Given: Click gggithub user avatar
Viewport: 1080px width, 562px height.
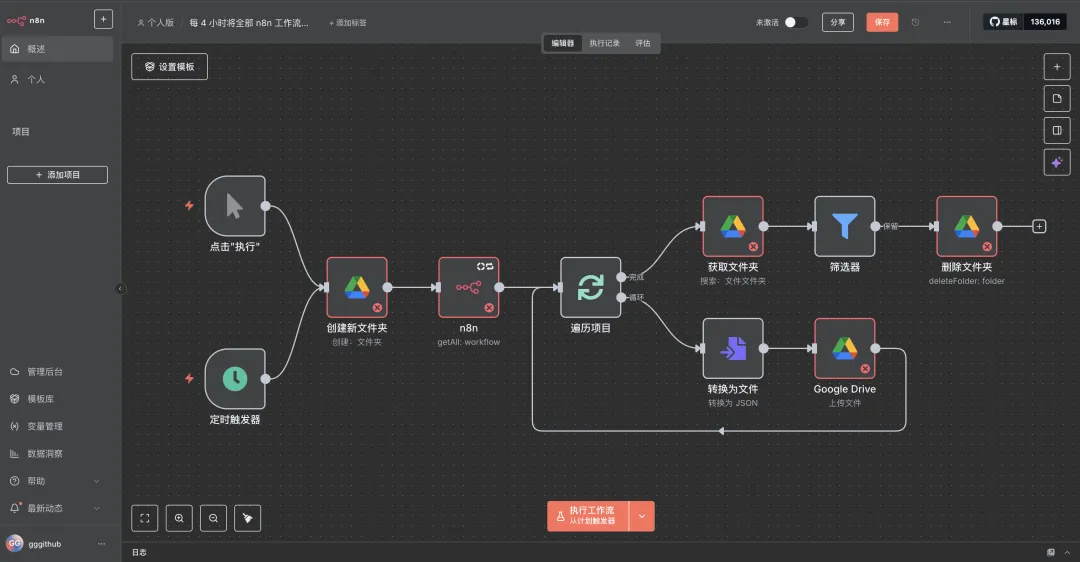Looking at the screenshot, I should click(14, 543).
